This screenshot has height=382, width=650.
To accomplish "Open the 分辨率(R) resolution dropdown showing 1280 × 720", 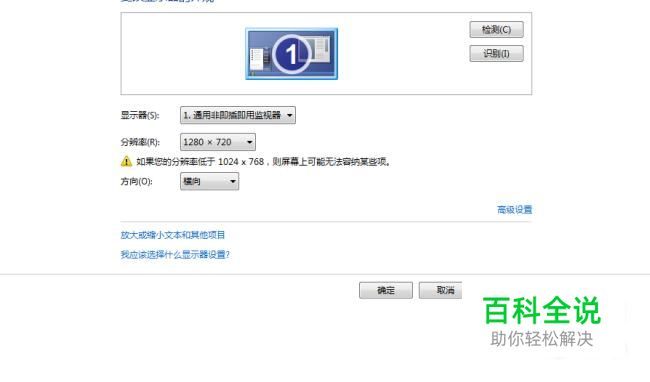I will coord(218,142).
